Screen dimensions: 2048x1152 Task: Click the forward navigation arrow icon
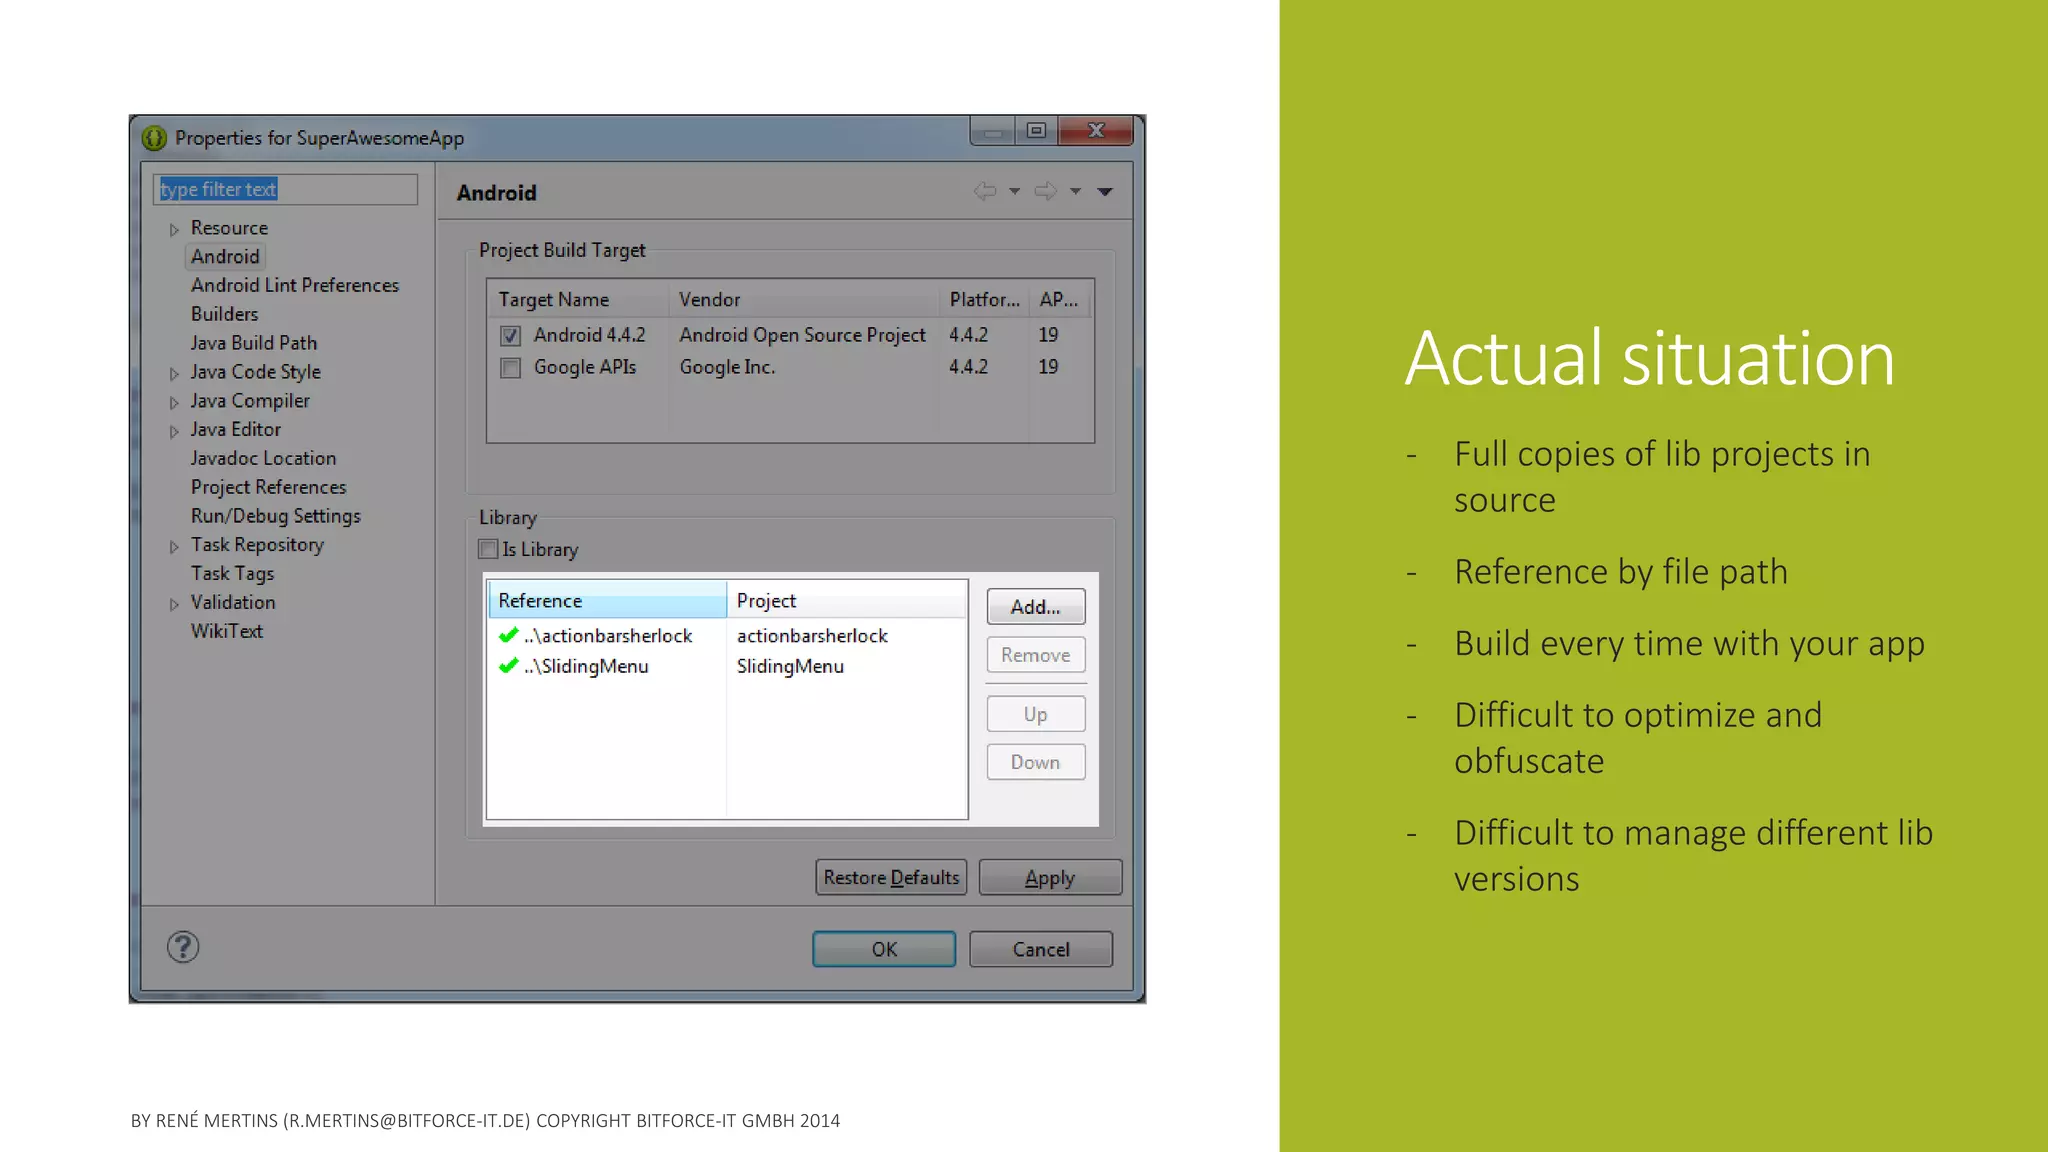[x=1045, y=191]
